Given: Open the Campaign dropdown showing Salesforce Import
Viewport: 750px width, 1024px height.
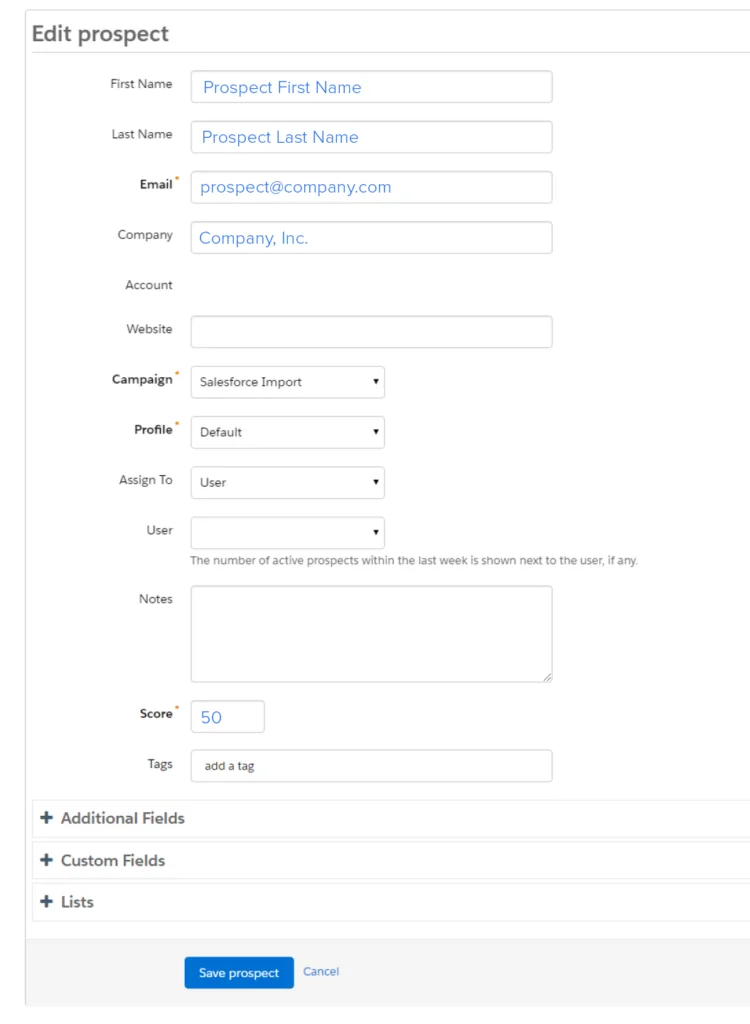Looking at the screenshot, I should [x=287, y=382].
